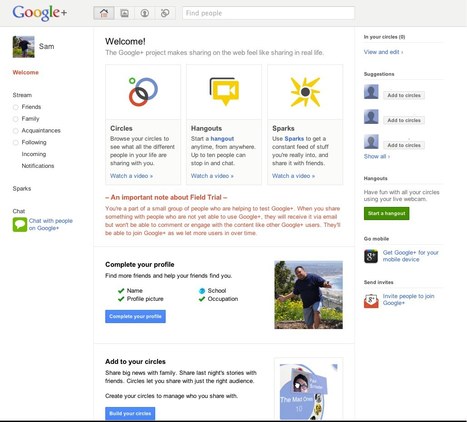467x422 pixels.
Task: Open the Home stream icon
Action: (x=104, y=13)
